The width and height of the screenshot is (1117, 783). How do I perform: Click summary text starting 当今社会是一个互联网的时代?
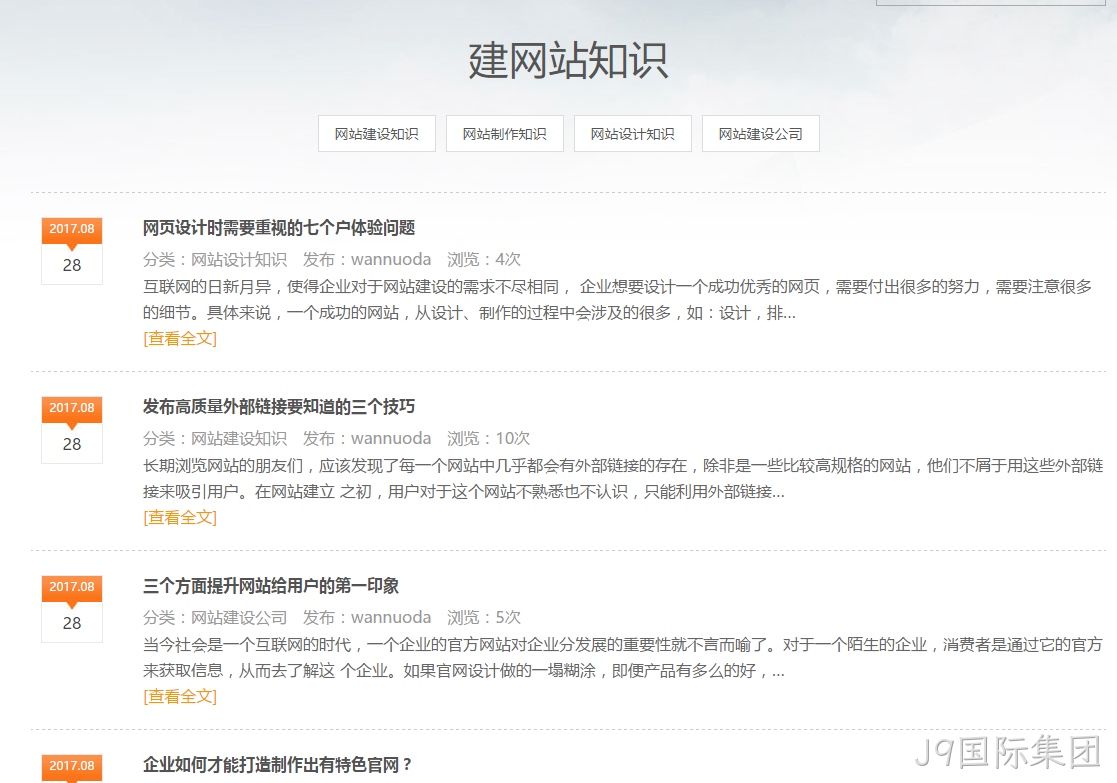pos(623,658)
